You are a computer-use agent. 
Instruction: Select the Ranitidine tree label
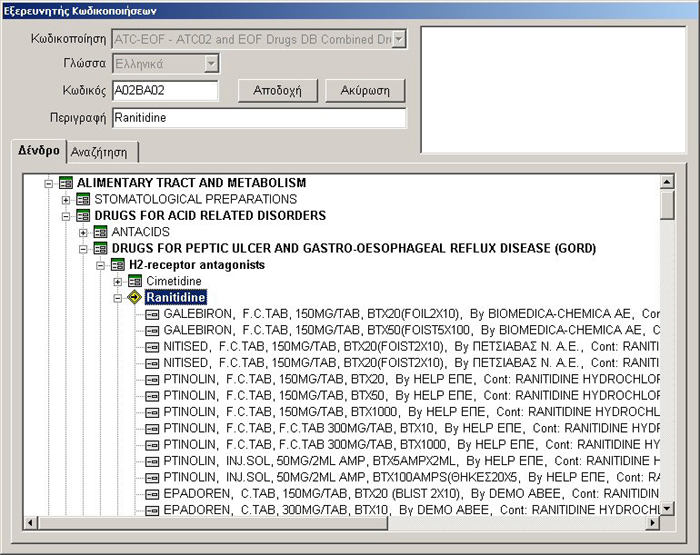pos(176,298)
